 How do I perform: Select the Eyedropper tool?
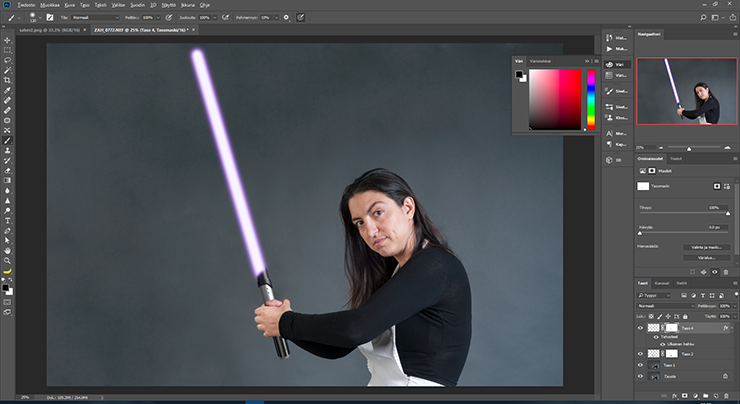(x=7, y=90)
